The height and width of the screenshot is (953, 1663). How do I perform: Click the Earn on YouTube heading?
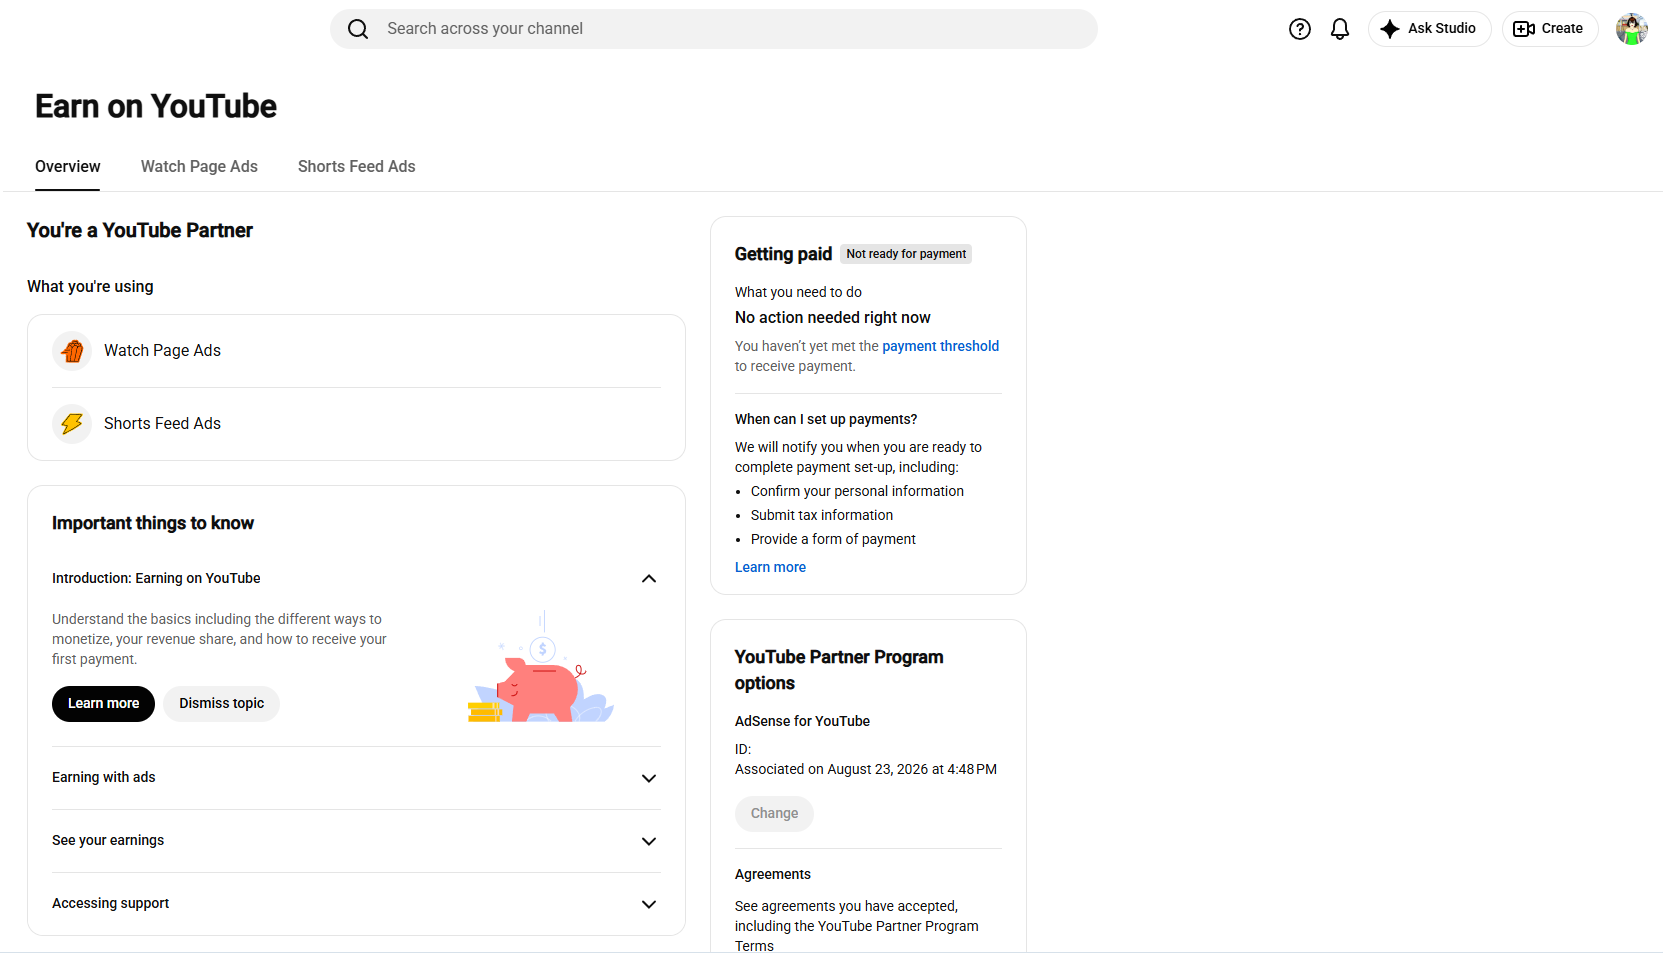[156, 106]
